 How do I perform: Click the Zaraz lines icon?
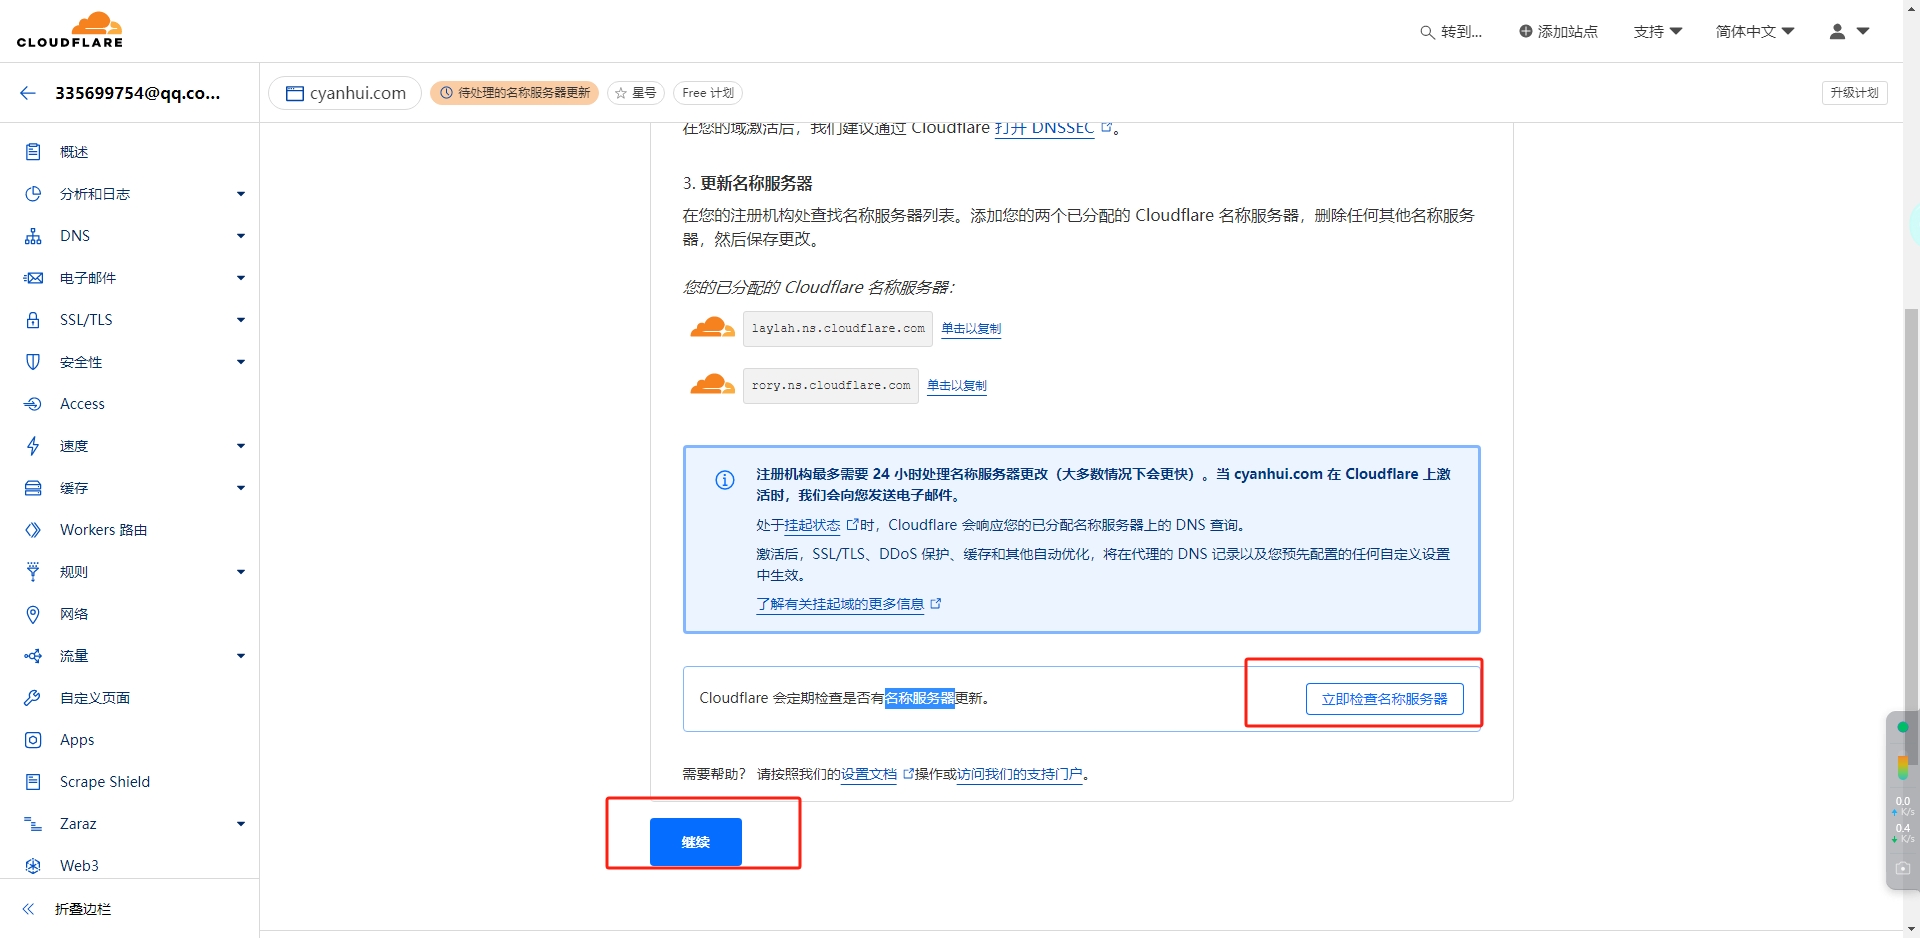pos(33,824)
